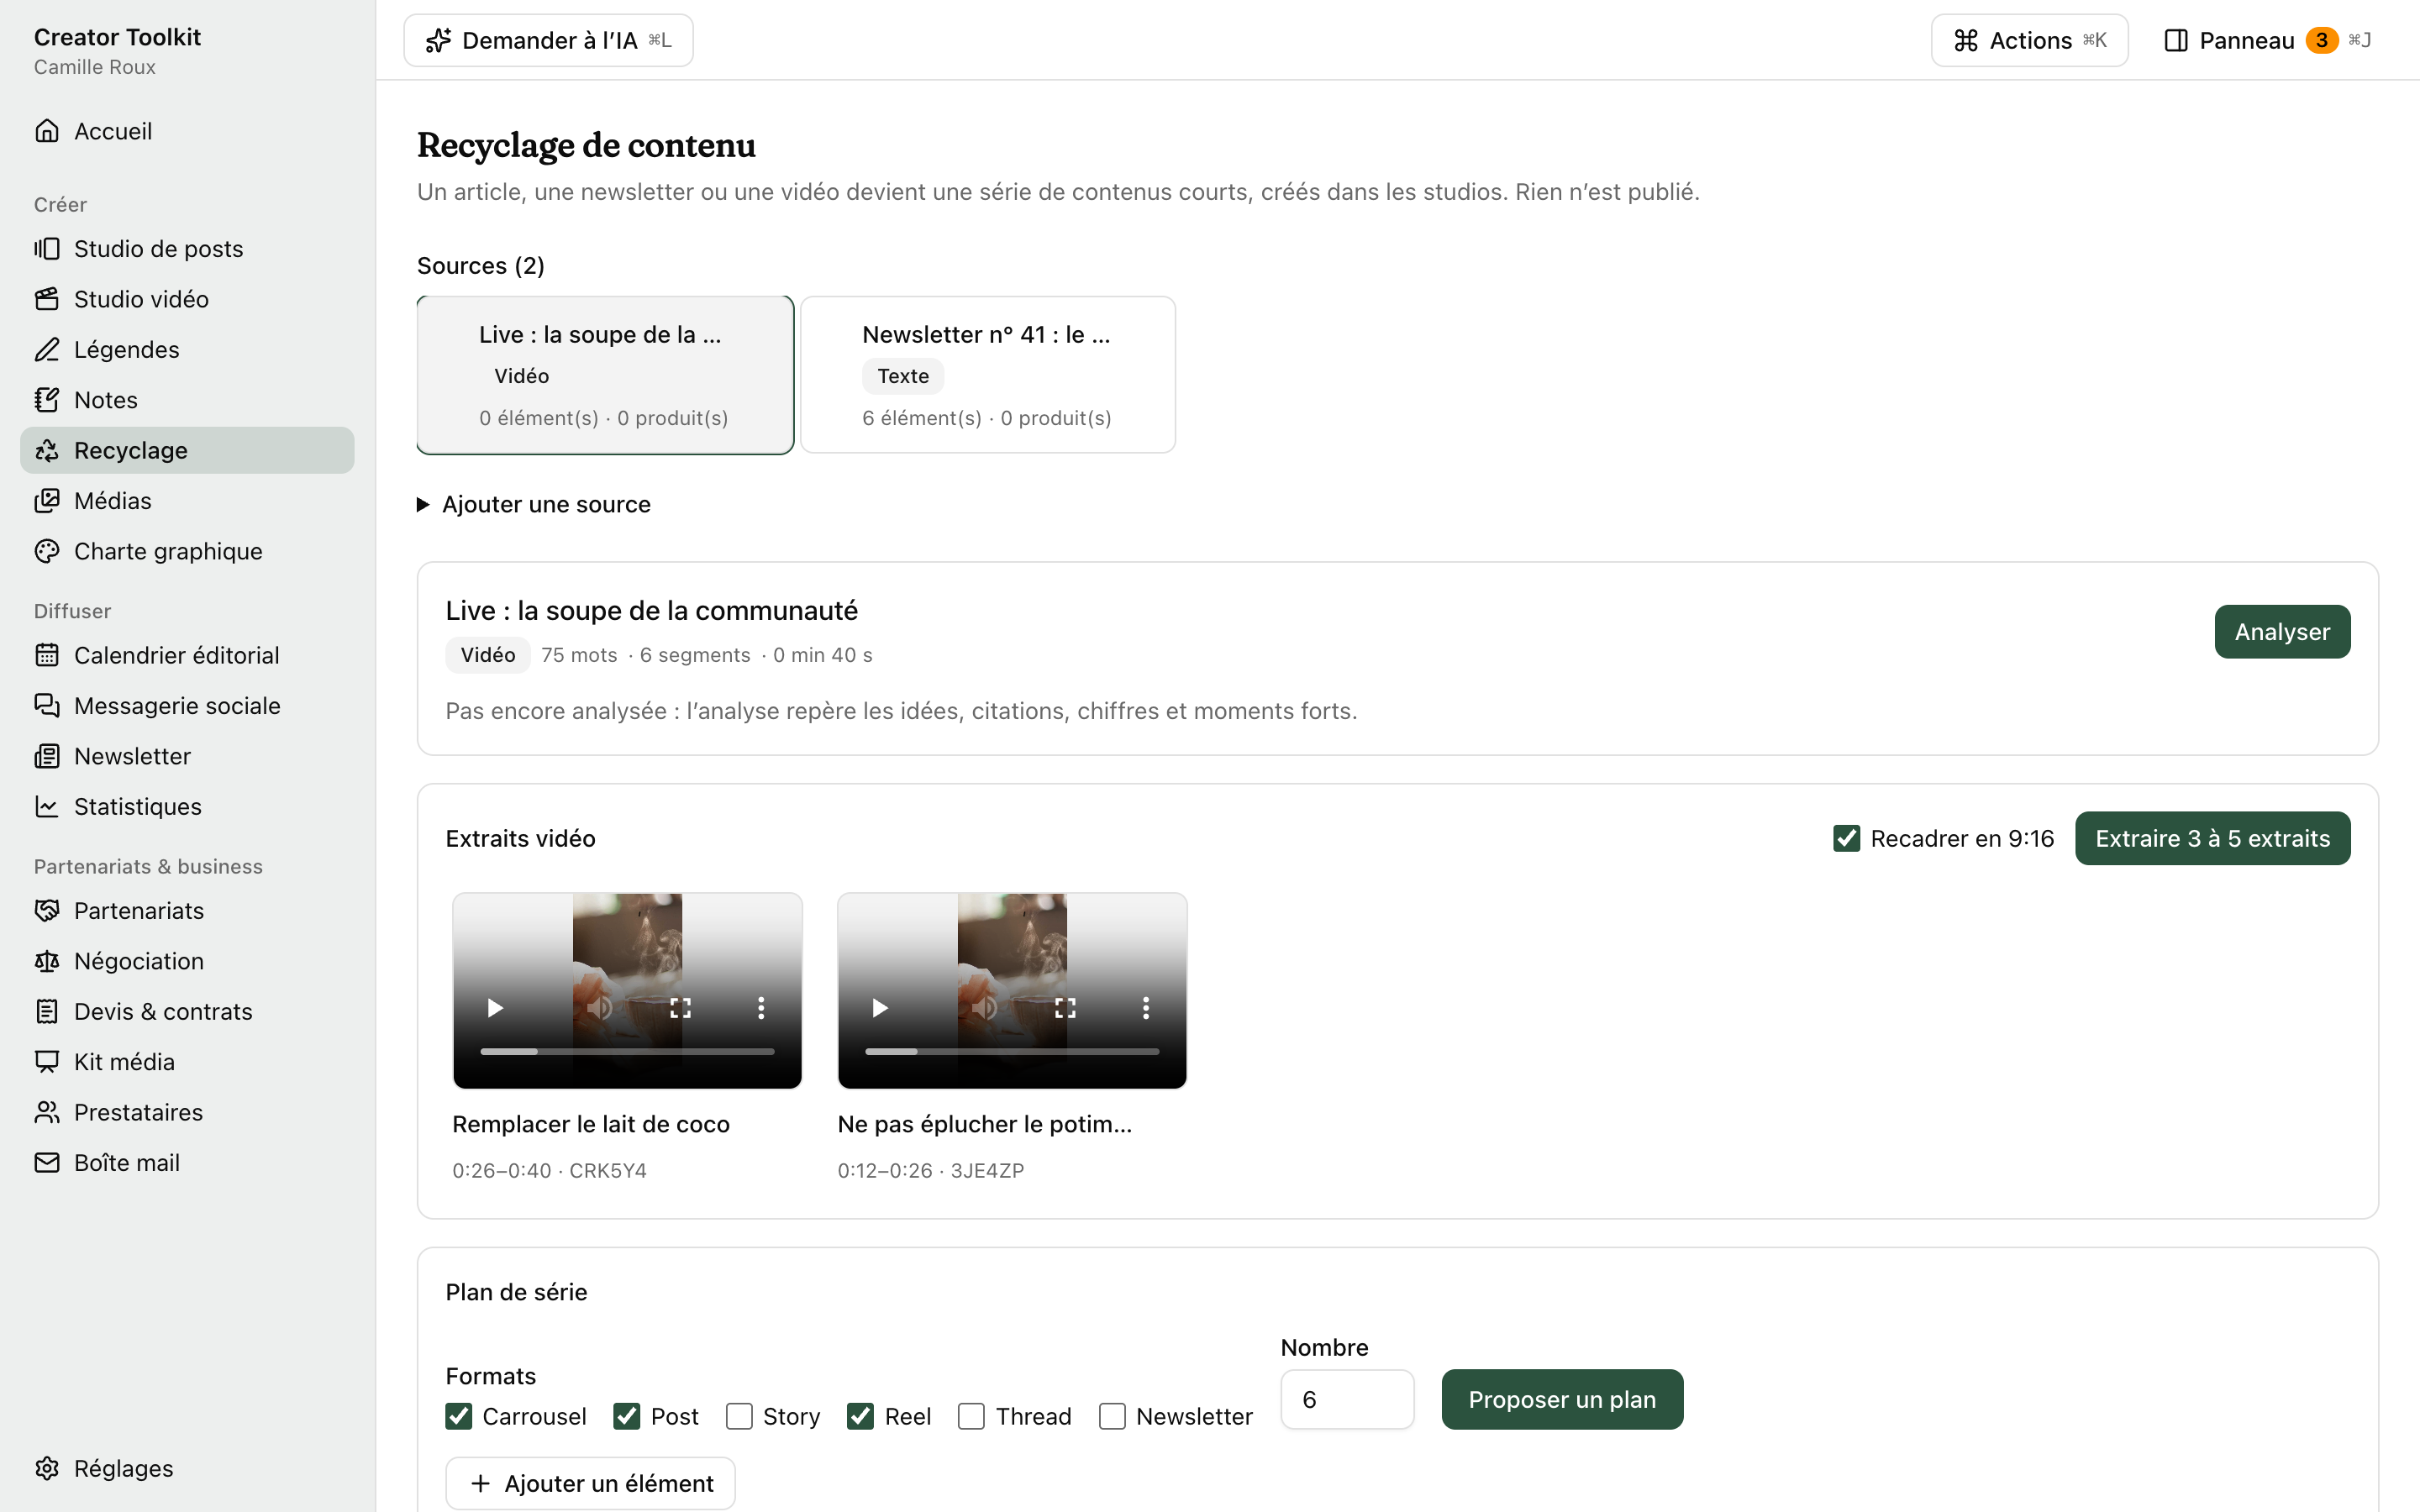Screen dimensions: 2420x1512
Task: Open the three-dot menu on first video clip
Action: point(761,1008)
